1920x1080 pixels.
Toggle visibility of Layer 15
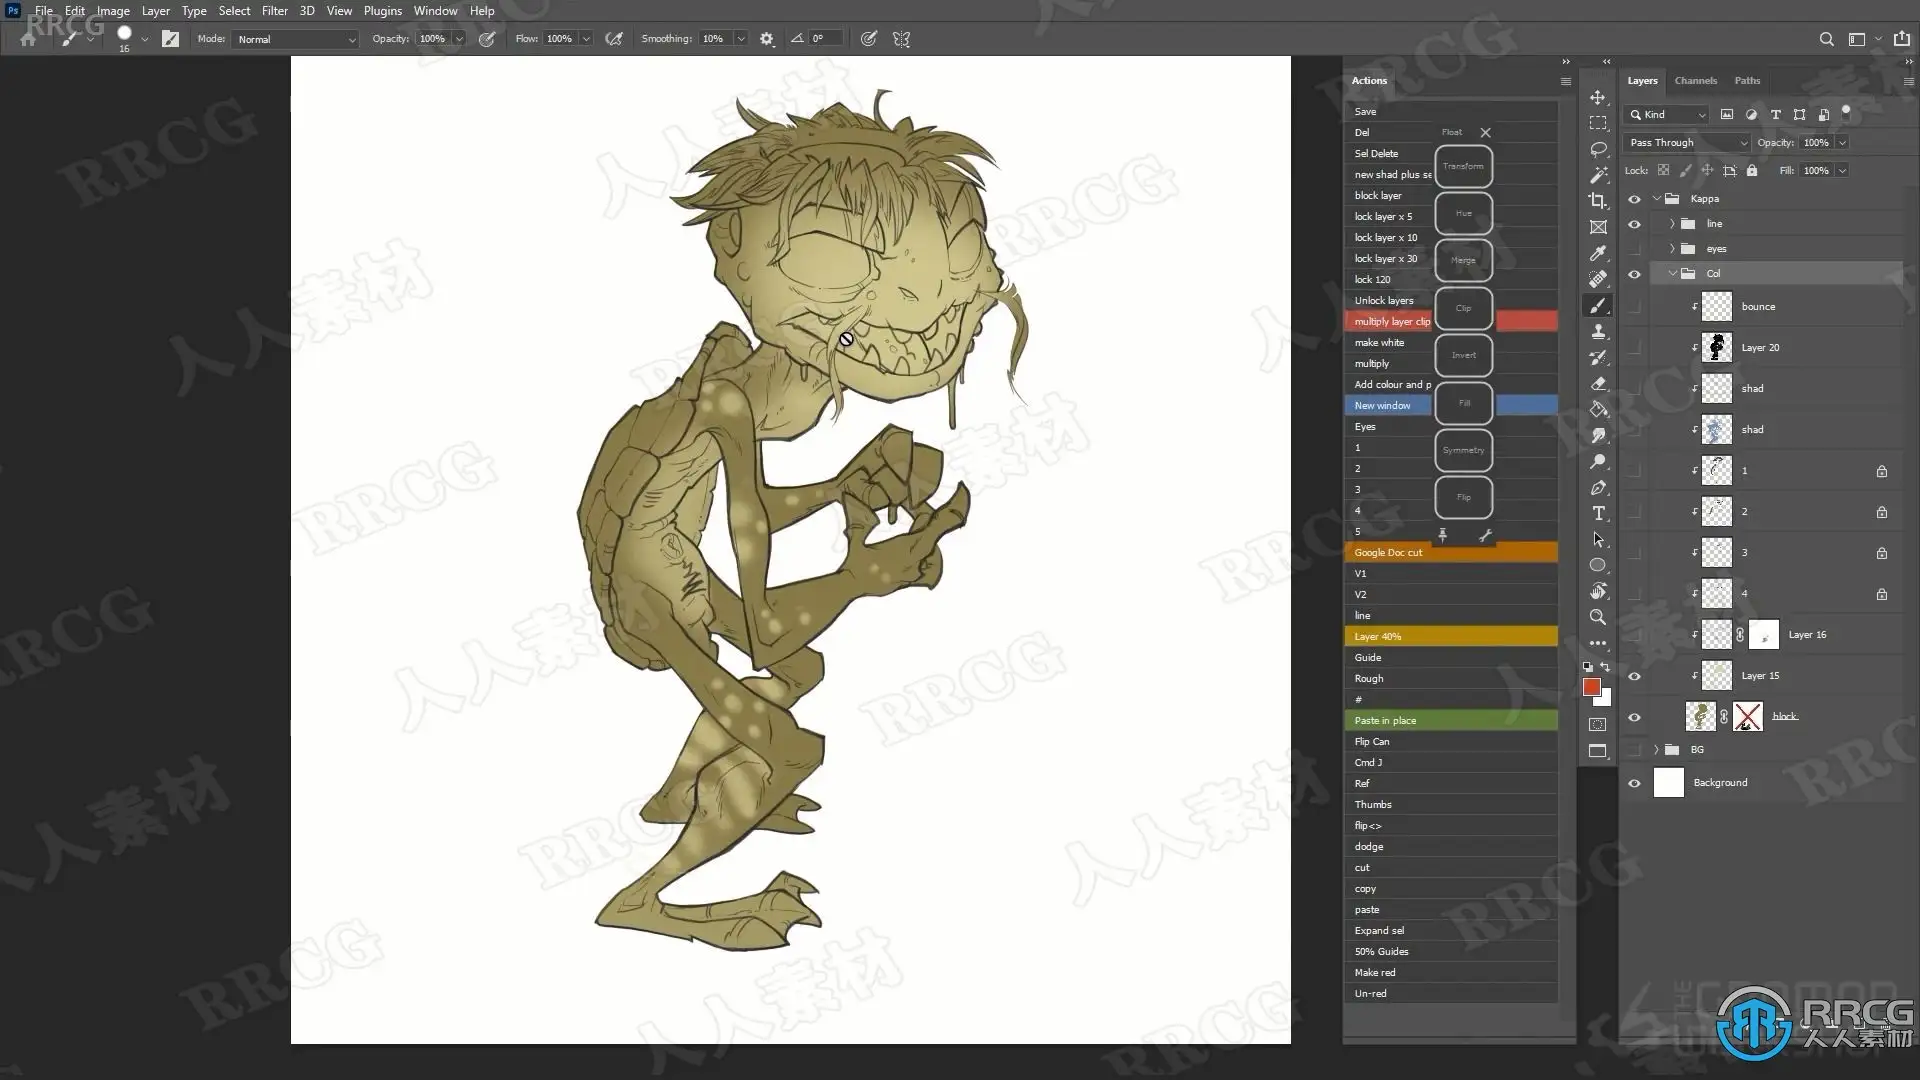coord(1634,676)
